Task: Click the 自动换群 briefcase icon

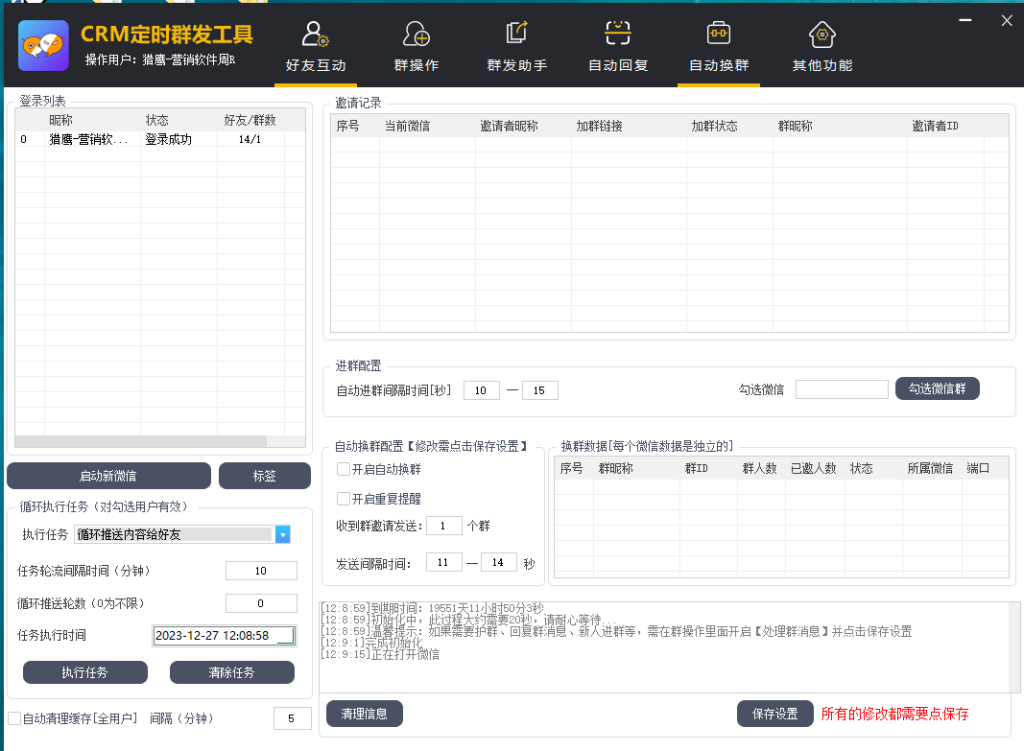Action: tap(718, 34)
